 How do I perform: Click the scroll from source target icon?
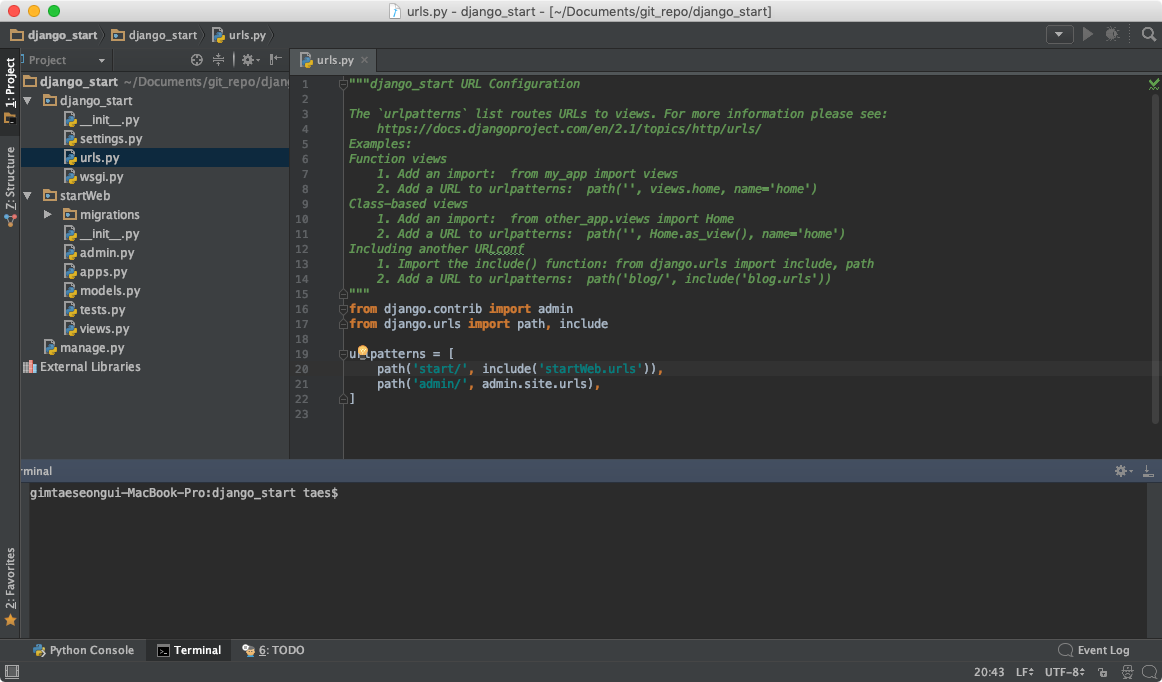point(197,60)
